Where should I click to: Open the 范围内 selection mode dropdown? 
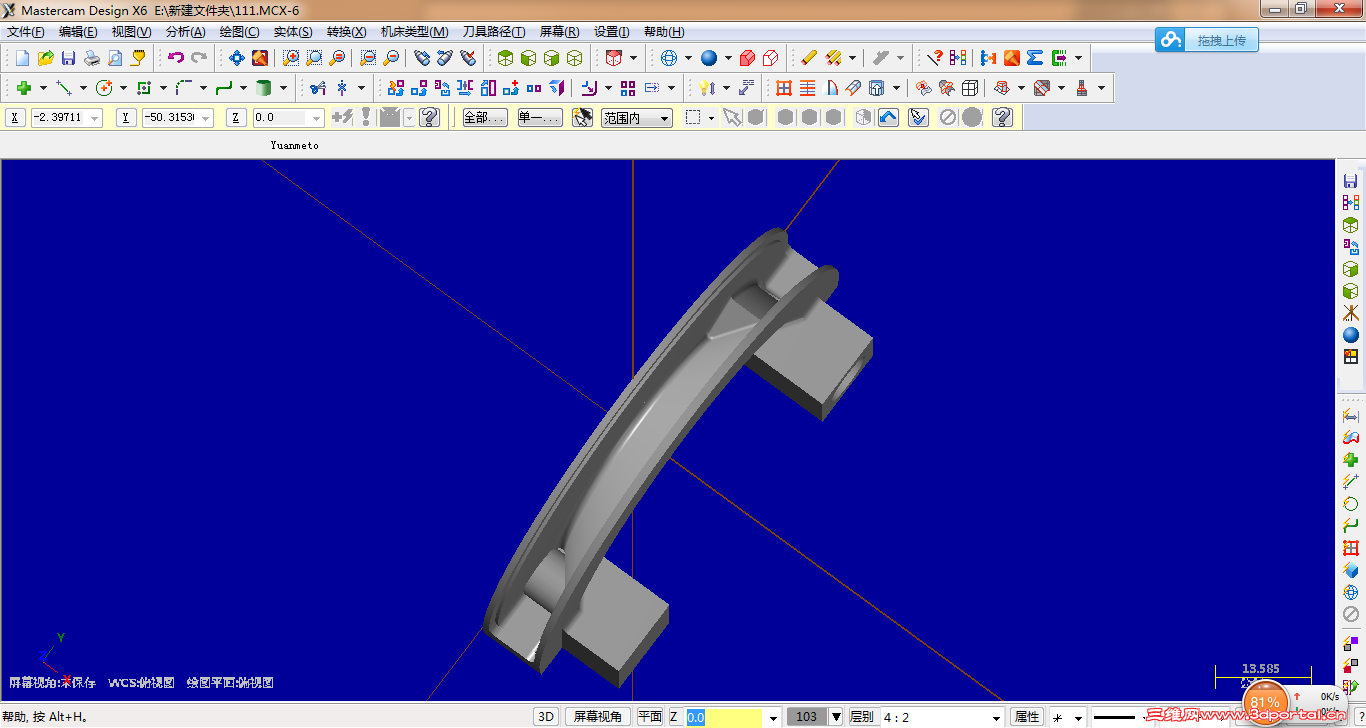(x=636, y=118)
